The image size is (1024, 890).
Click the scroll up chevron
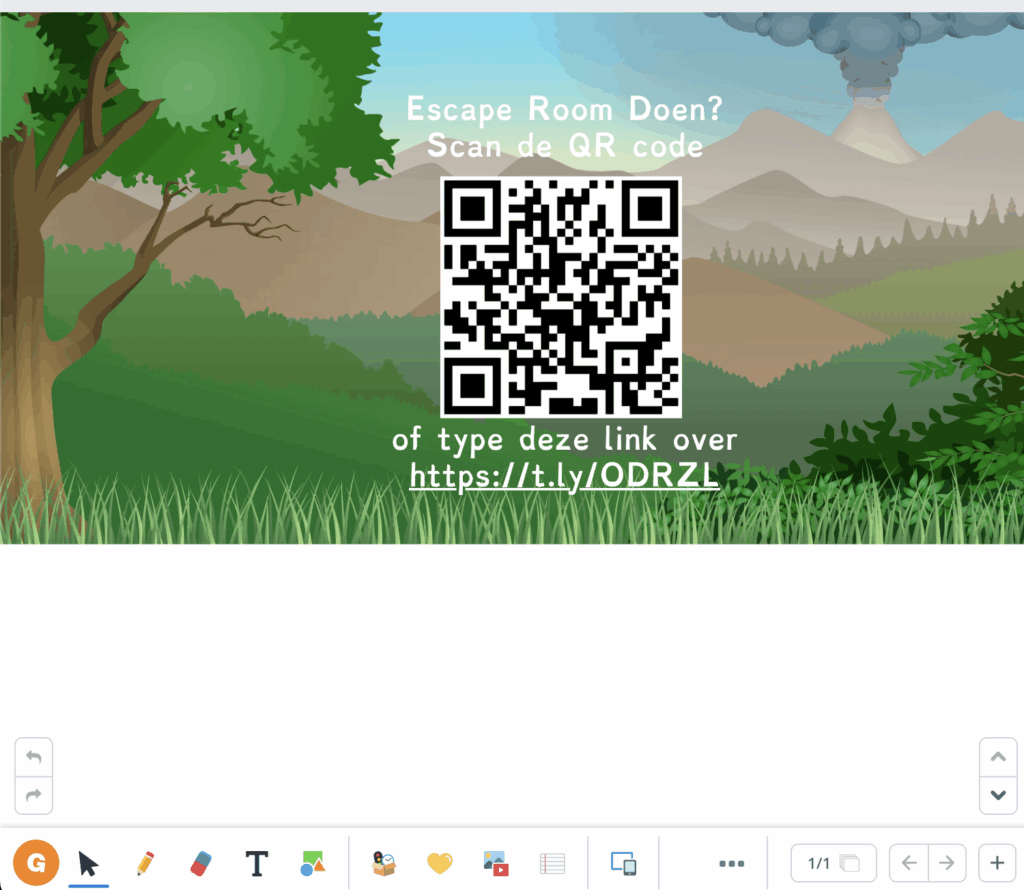997,757
